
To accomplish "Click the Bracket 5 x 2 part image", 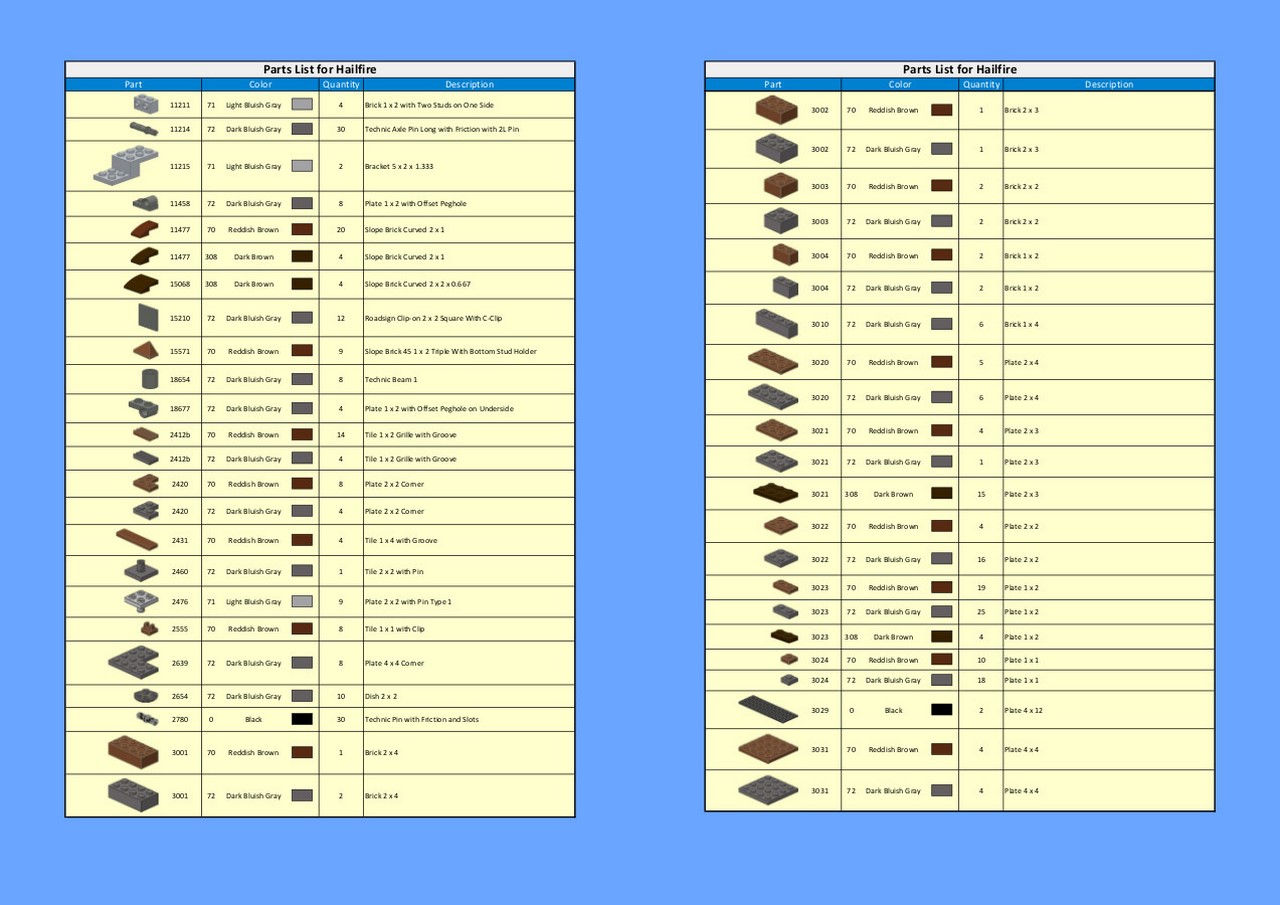I will tap(126, 166).
